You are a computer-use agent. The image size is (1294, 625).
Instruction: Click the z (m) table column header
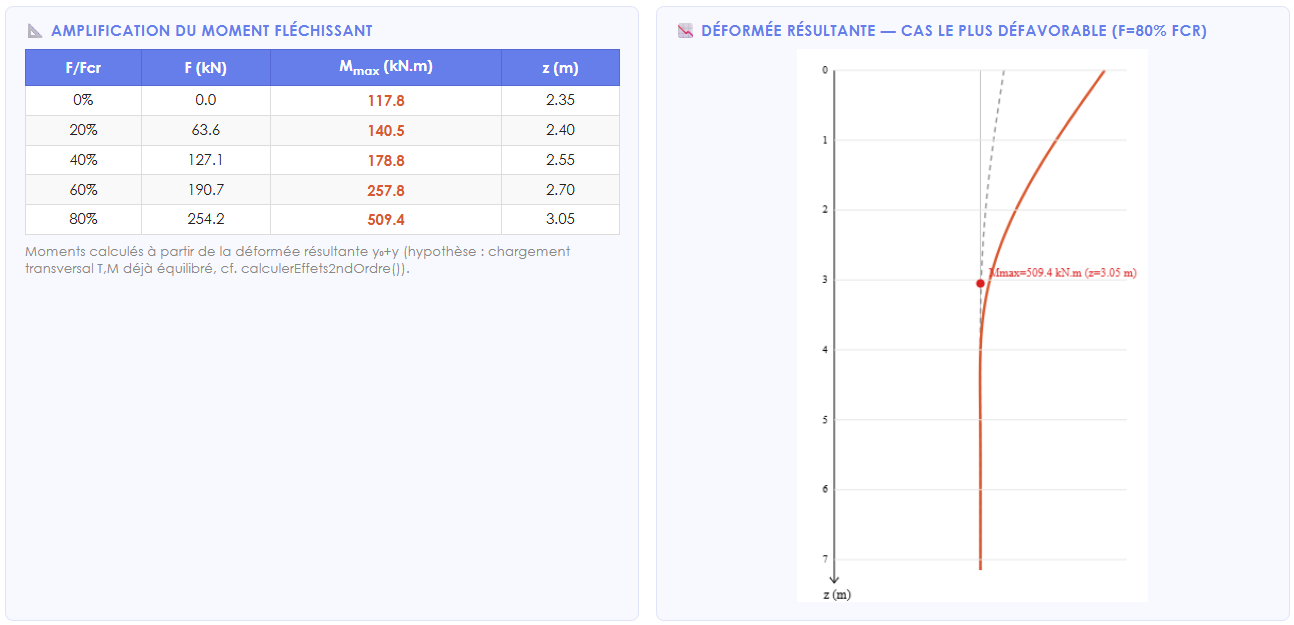pos(560,68)
